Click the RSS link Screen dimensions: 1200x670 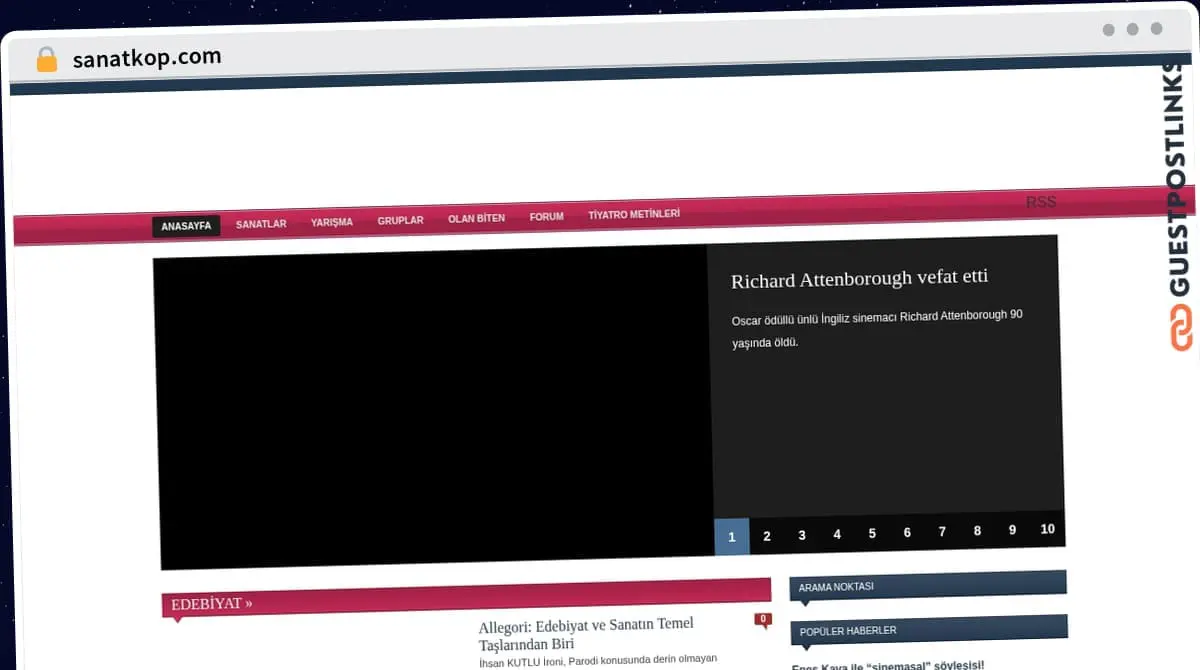point(1040,202)
